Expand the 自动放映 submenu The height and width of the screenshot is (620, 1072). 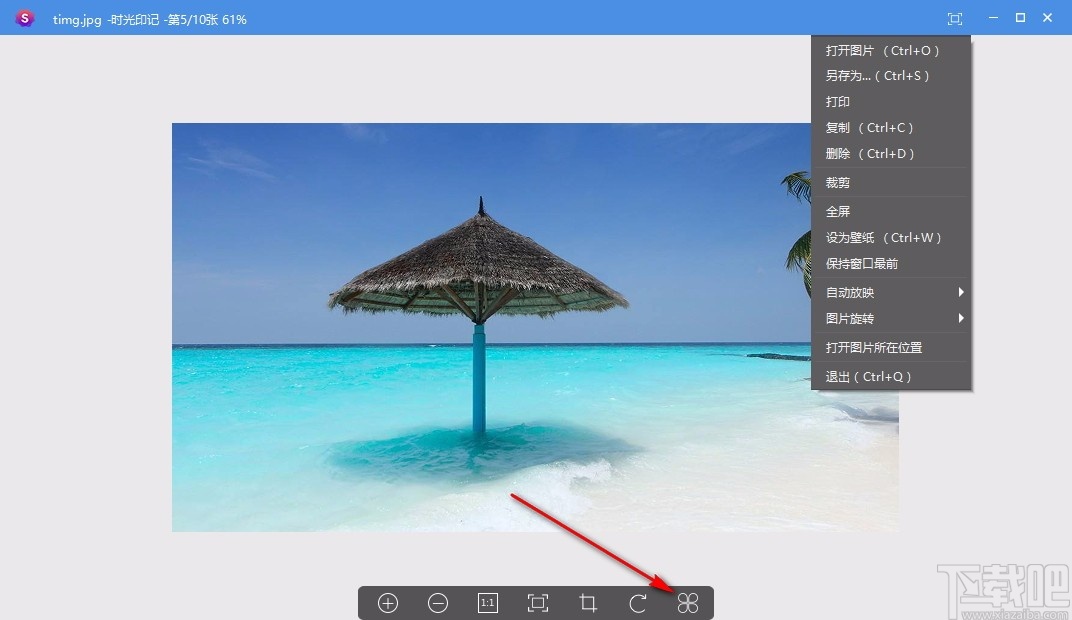click(891, 293)
